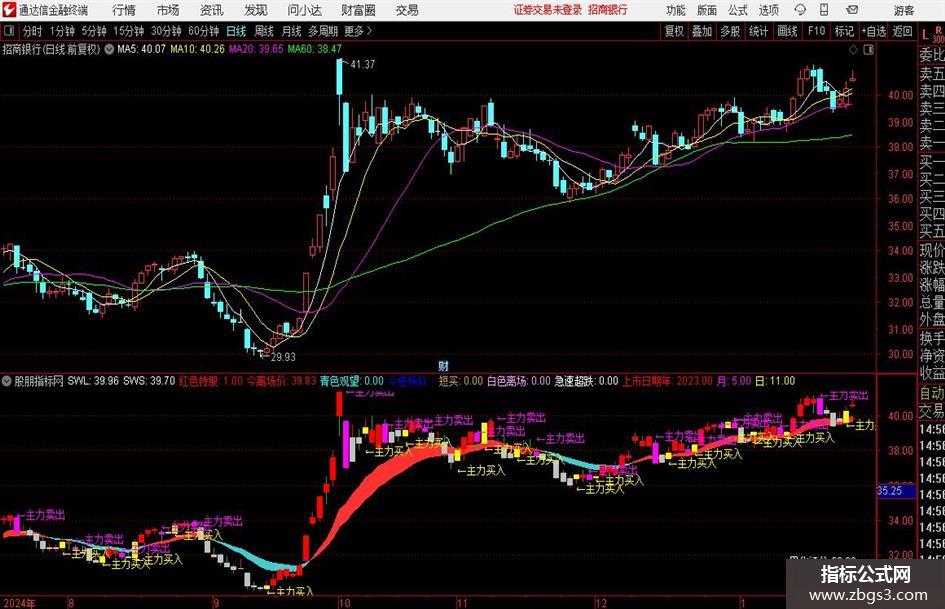
Task: Click the SWL: 39.96 indicator value
Action: (93, 381)
